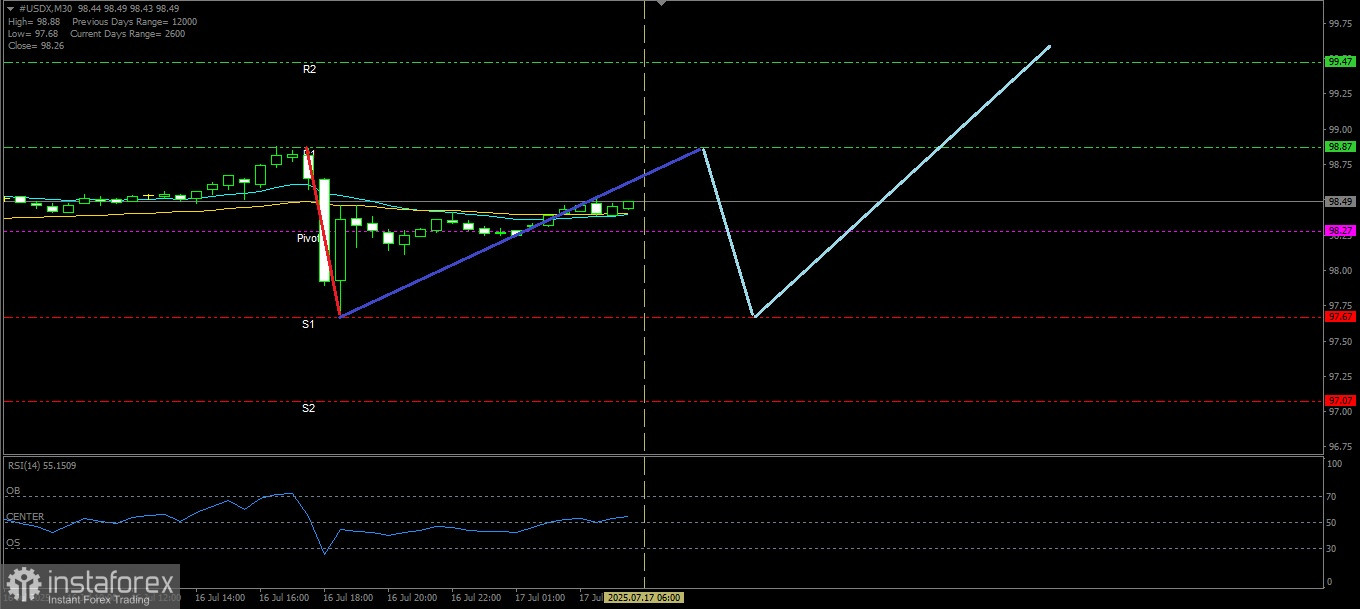Click the dropdown triangle beside #USDX,M30
The image size is (1360, 609).
(10, 9)
